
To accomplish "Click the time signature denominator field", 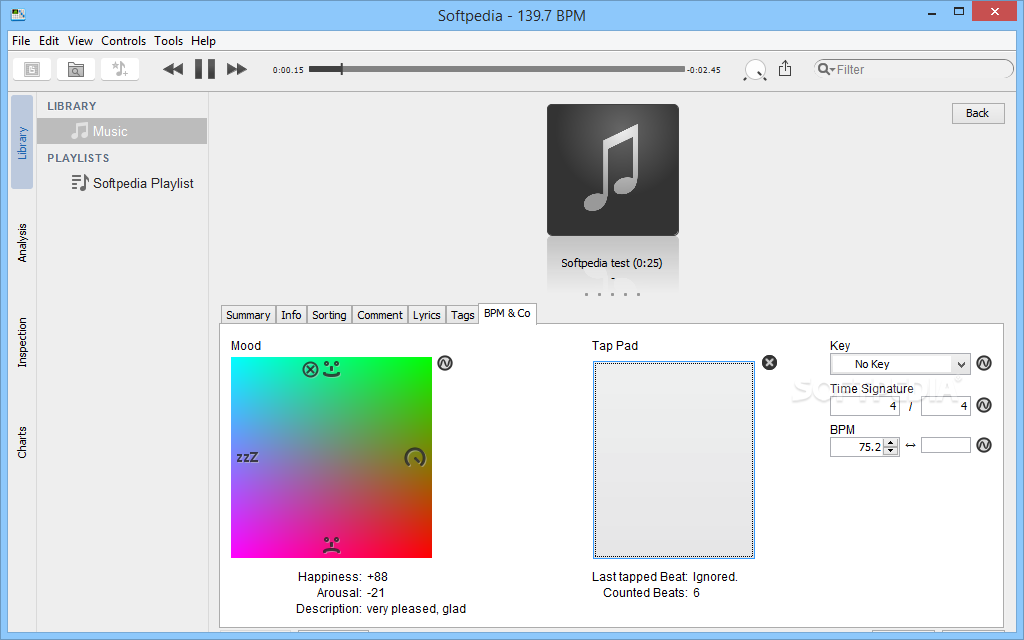I will 946,406.
